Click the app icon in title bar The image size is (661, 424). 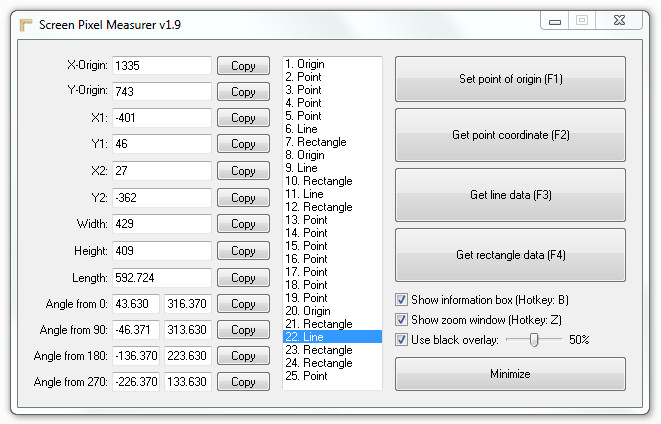coord(26,25)
